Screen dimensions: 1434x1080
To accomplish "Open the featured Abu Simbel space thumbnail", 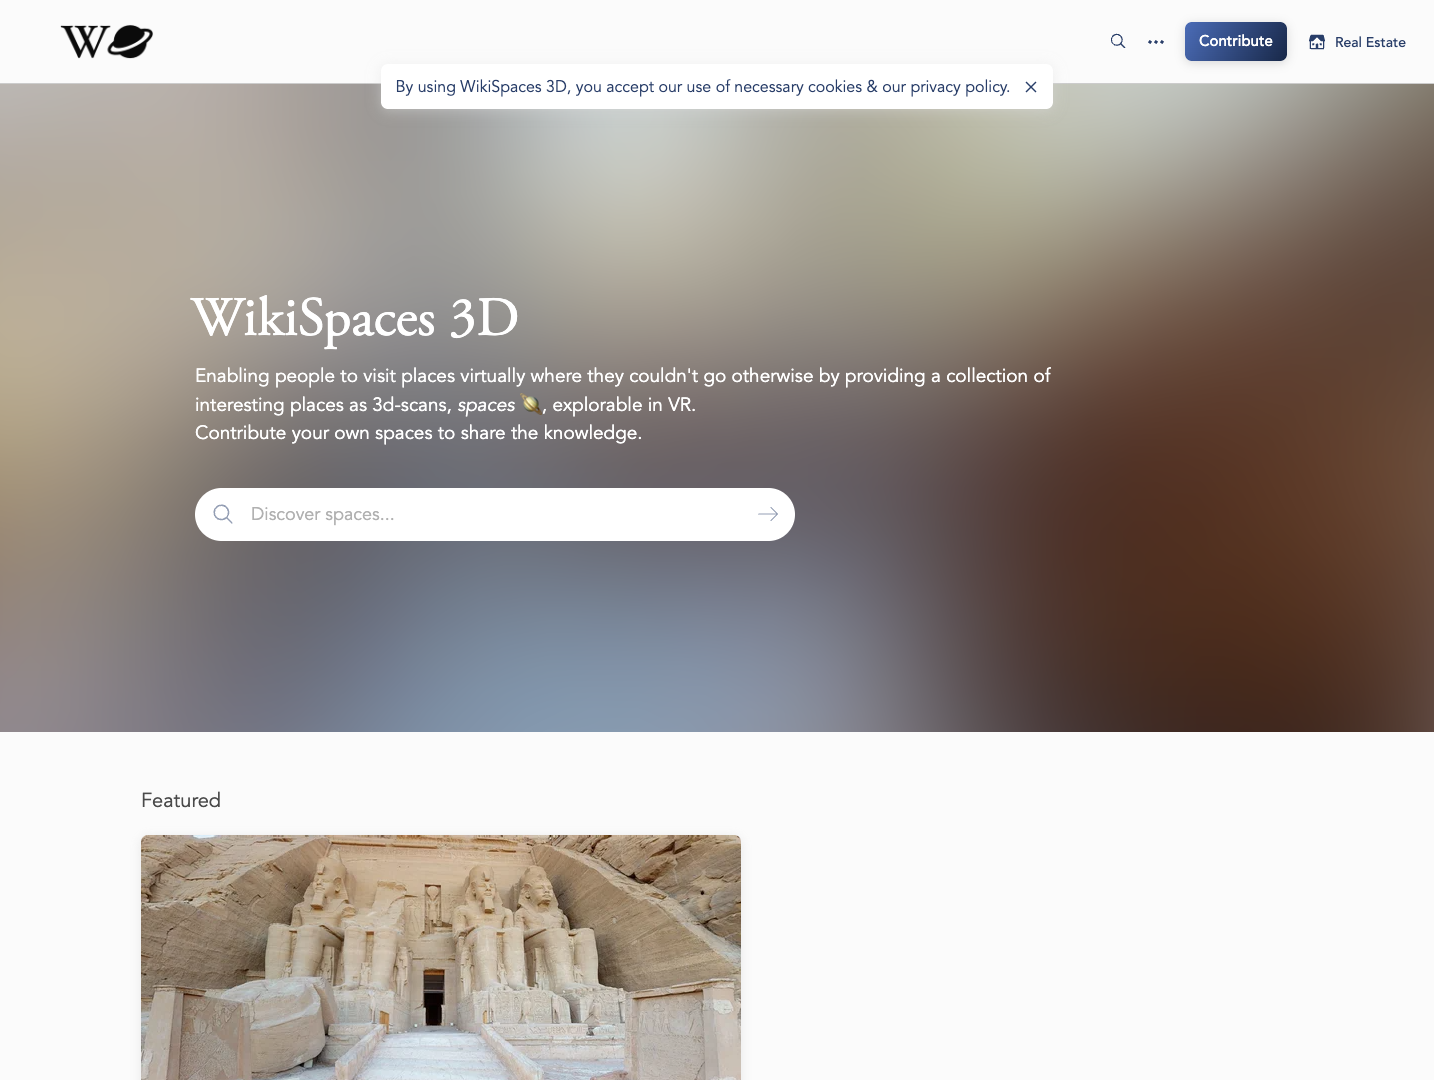I will (441, 957).
